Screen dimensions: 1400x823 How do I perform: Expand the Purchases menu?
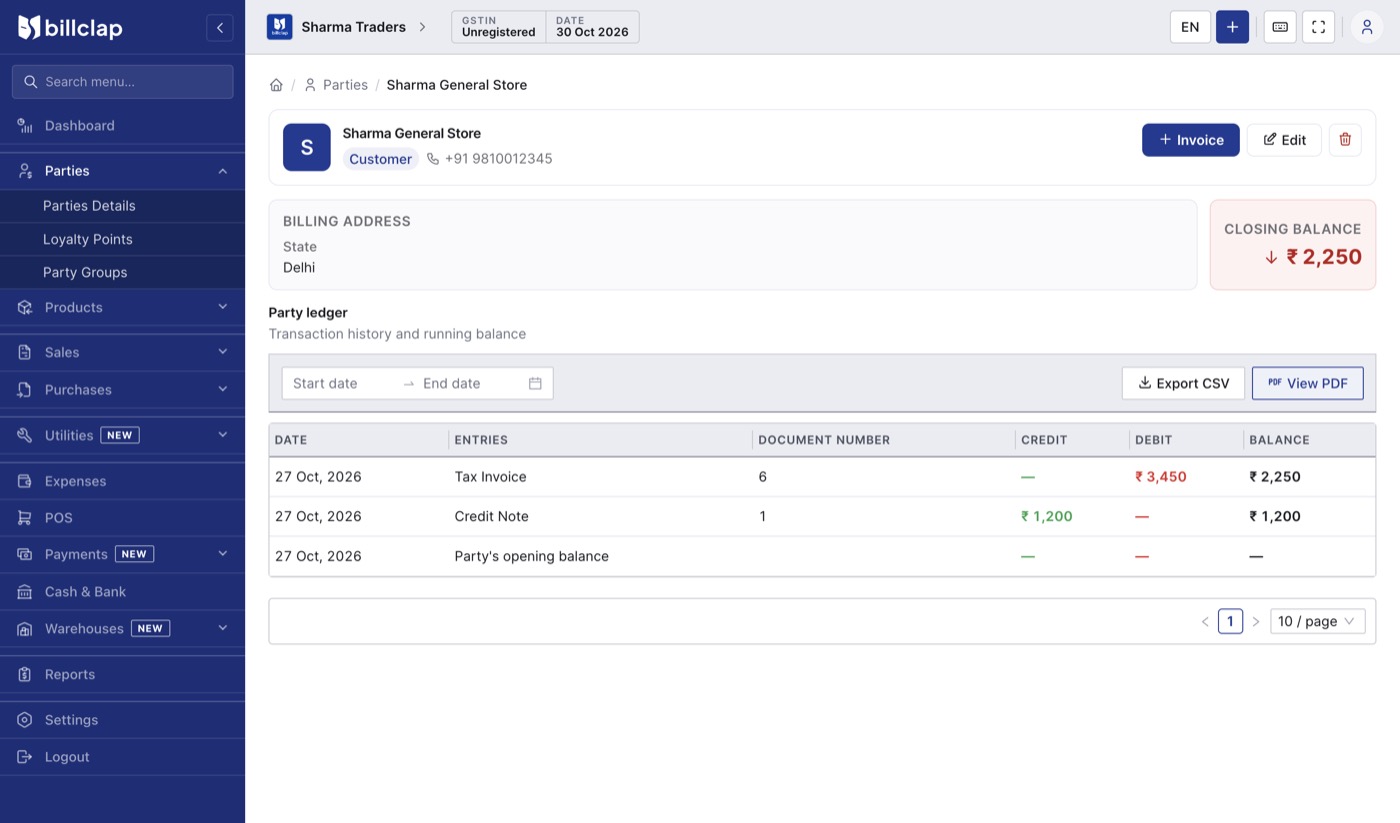(223, 389)
